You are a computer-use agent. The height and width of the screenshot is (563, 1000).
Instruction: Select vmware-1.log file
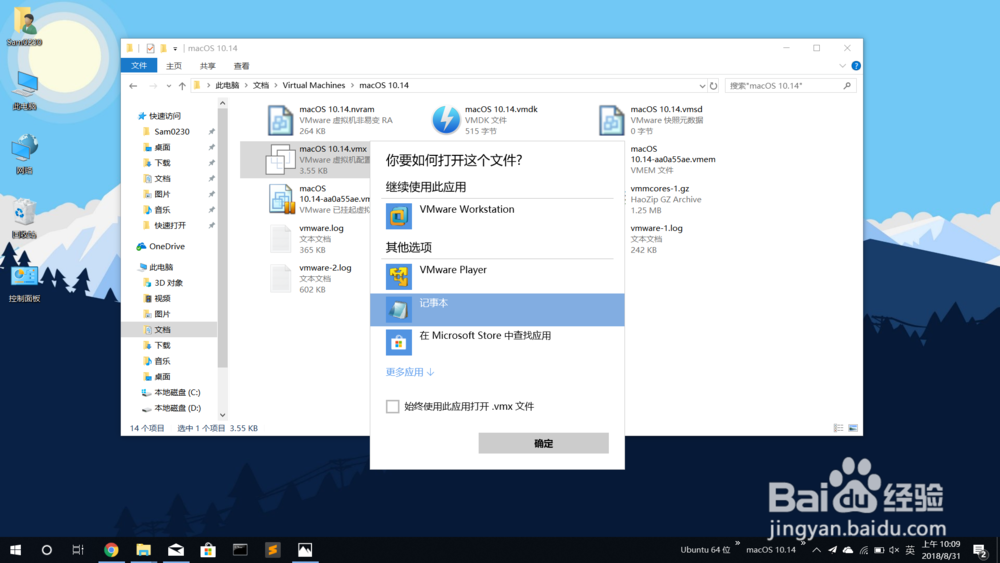pyautogui.click(x=656, y=238)
